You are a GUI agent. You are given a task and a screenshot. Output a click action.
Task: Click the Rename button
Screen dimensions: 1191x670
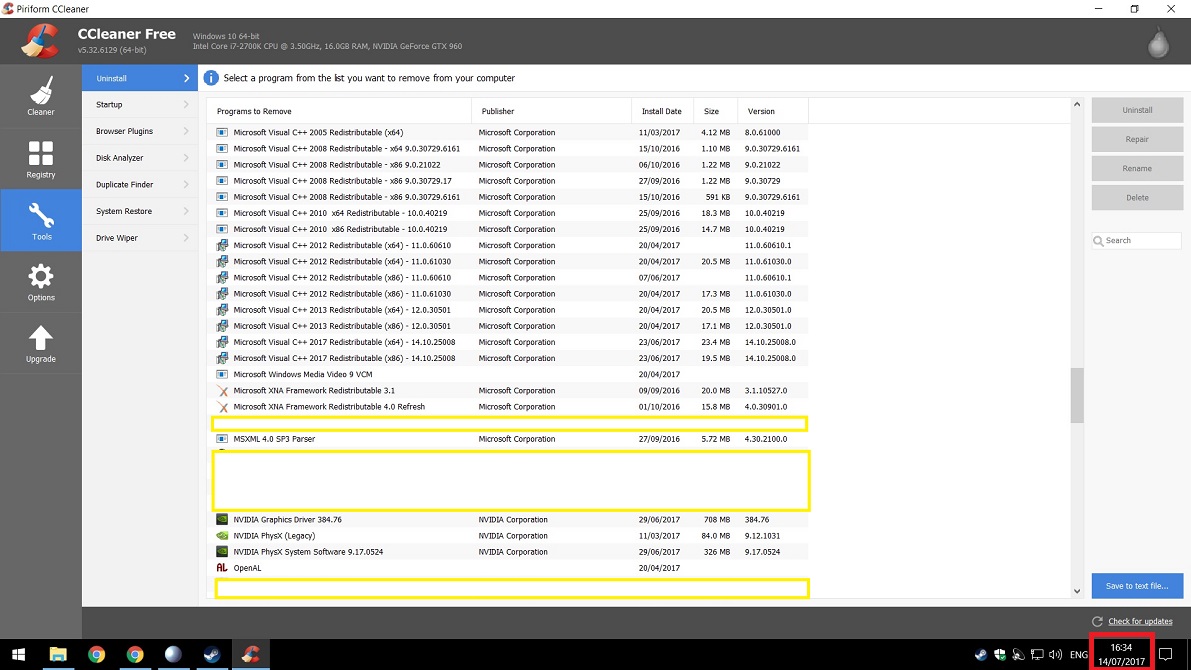(1137, 169)
